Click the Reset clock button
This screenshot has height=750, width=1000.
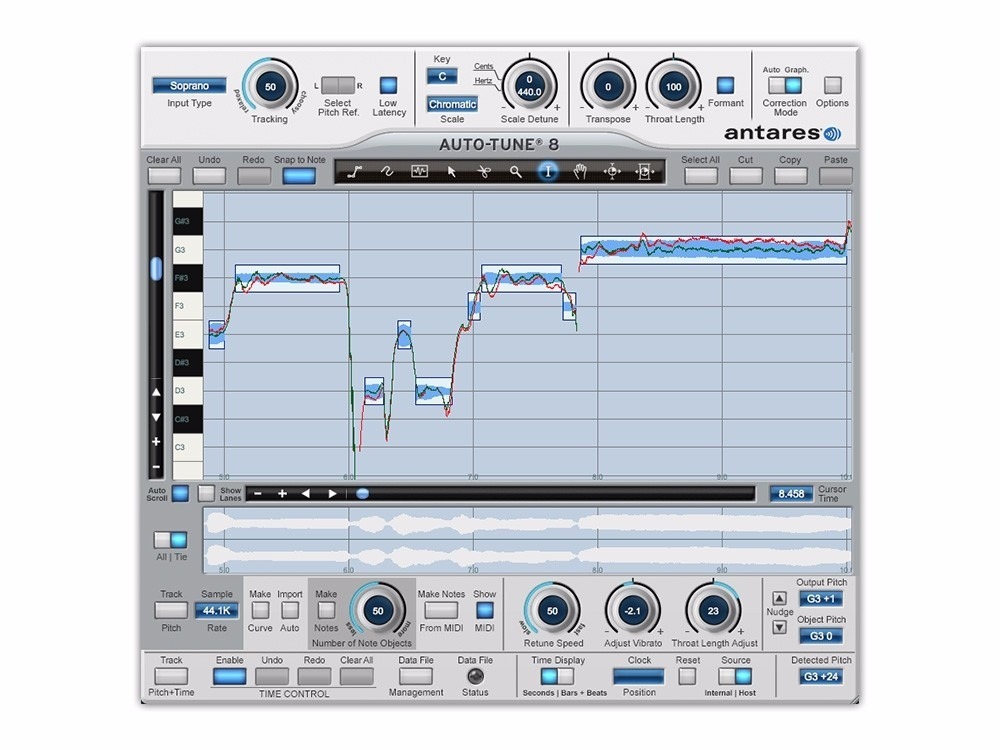click(x=688, y=677)
